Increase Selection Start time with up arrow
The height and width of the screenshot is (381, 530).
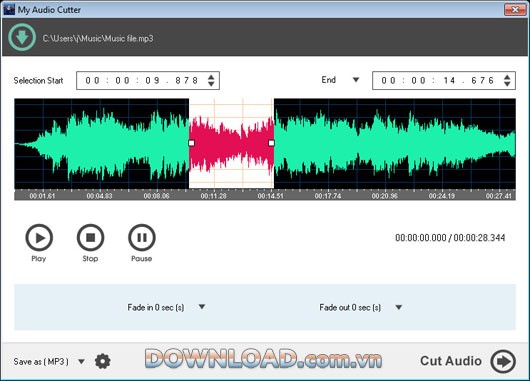pyautogui.click(x=211, y=77)
